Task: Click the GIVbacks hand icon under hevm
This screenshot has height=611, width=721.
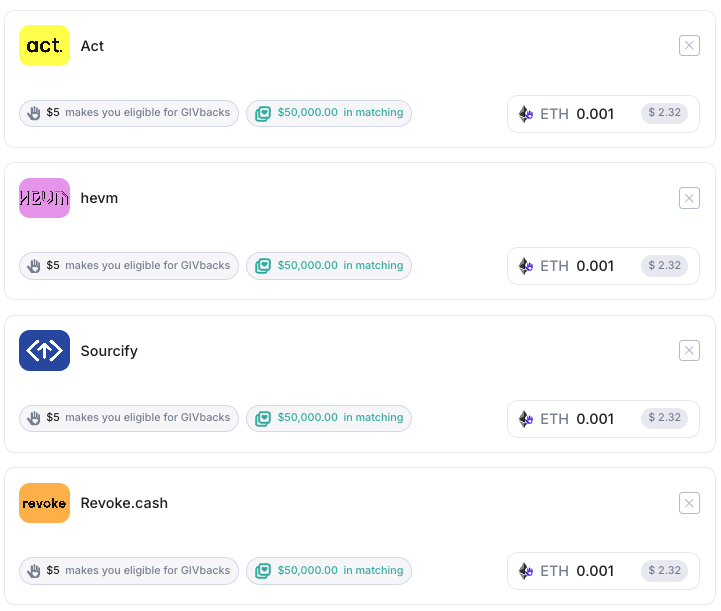Action: [34, 266]
